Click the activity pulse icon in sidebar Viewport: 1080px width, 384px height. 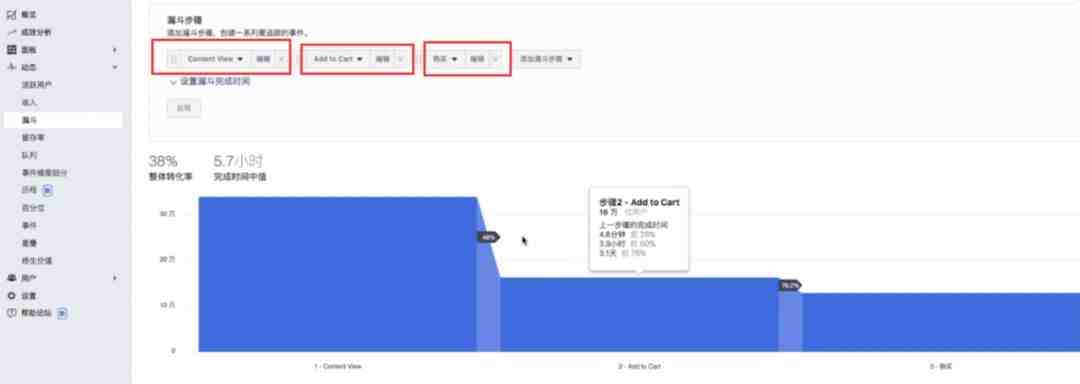(12, 67)
